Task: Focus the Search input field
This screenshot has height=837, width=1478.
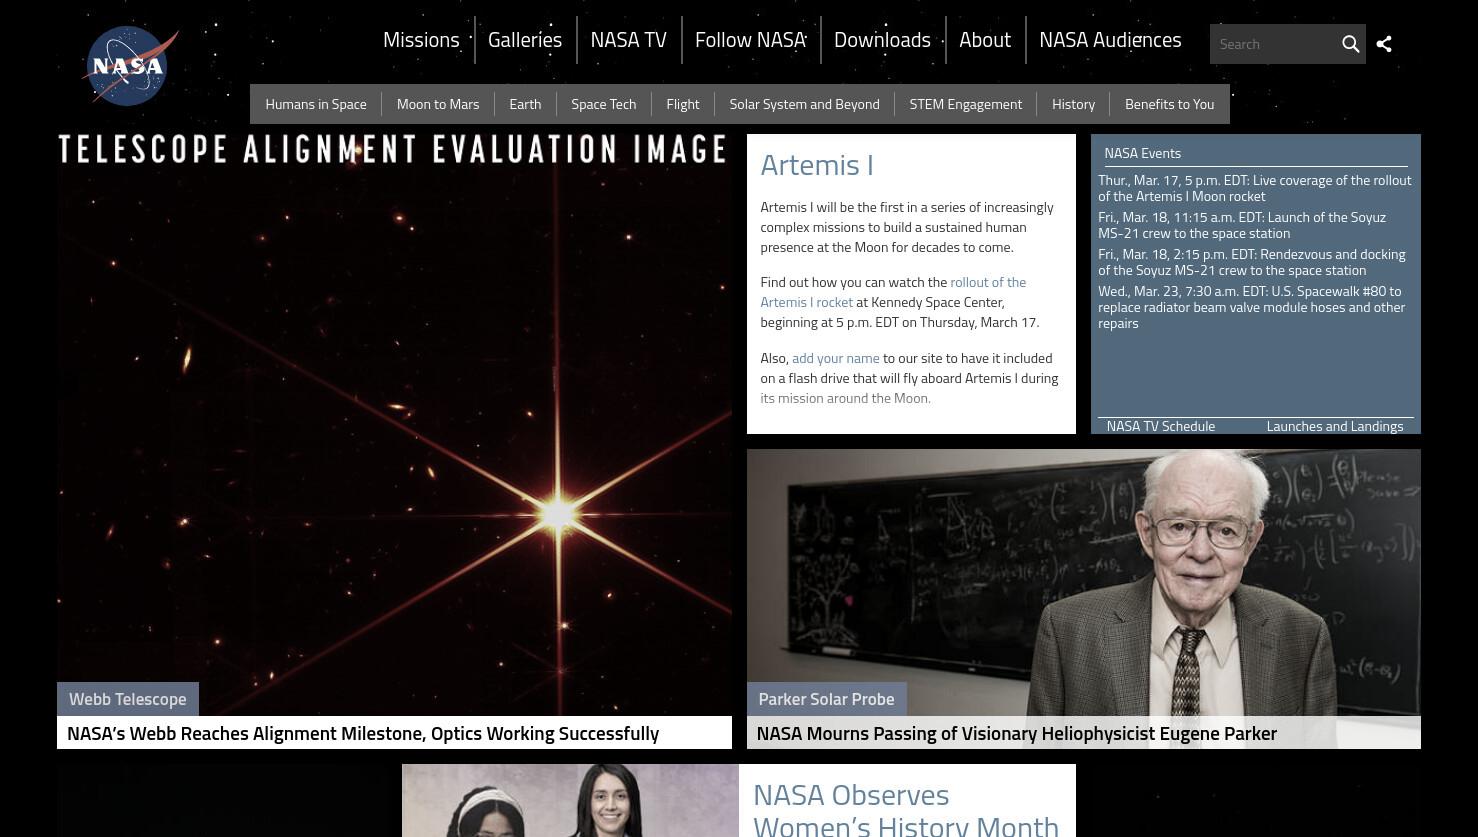Action: (1273, 44)
